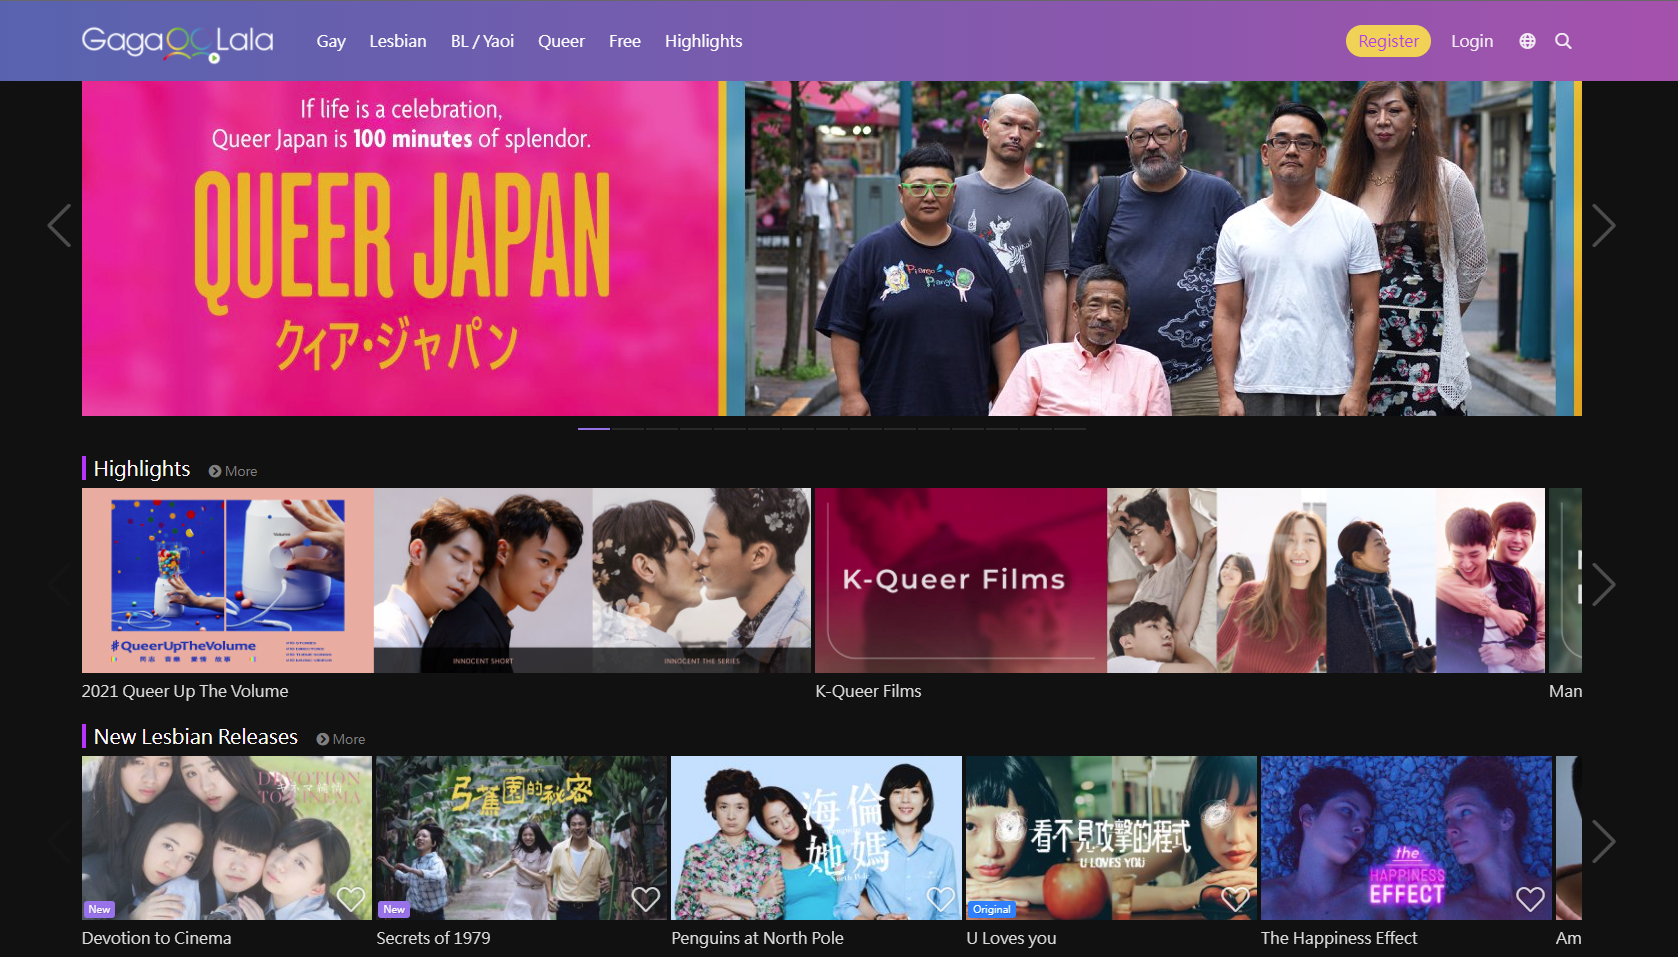Viewport: 1678px width, 957px height.
Task: Open the Free menu item
Action: pos(625,41)
